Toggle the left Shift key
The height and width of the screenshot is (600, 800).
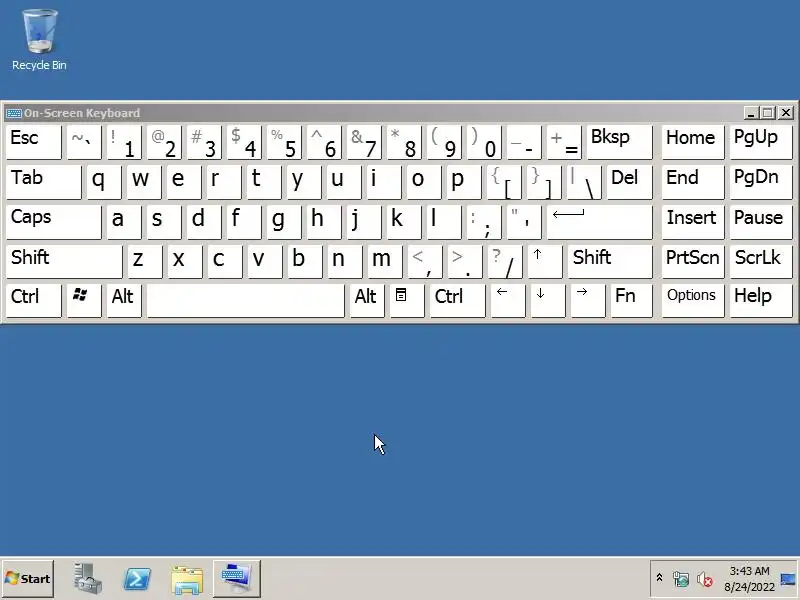coord(64,261)
